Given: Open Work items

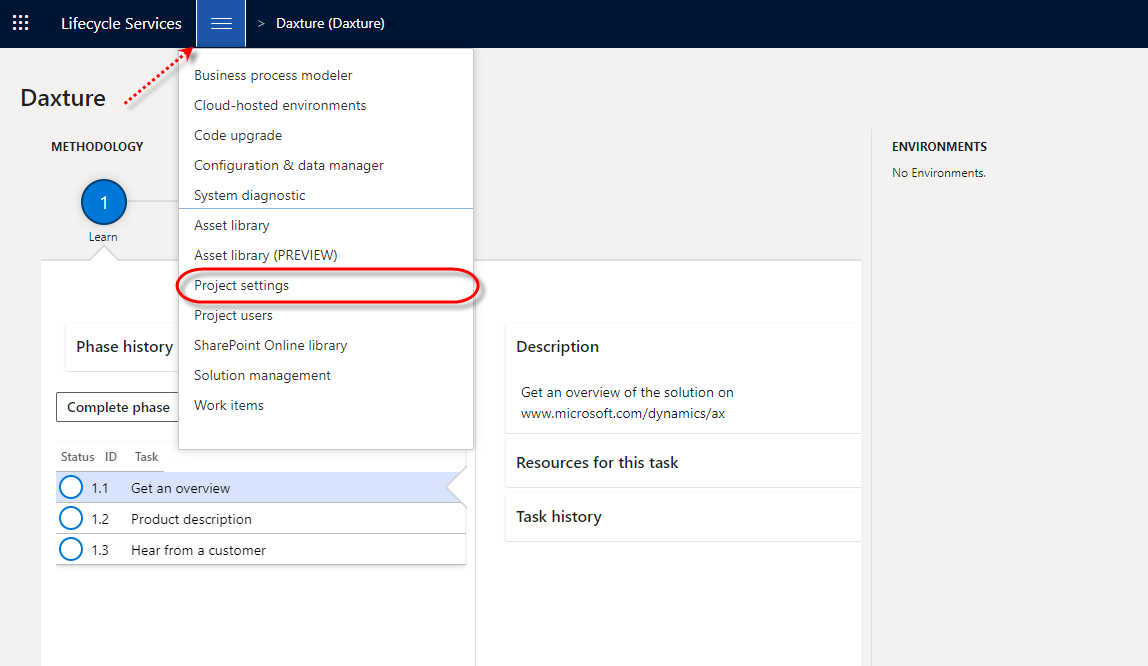Looking at the screenshot, I should 228,405.
